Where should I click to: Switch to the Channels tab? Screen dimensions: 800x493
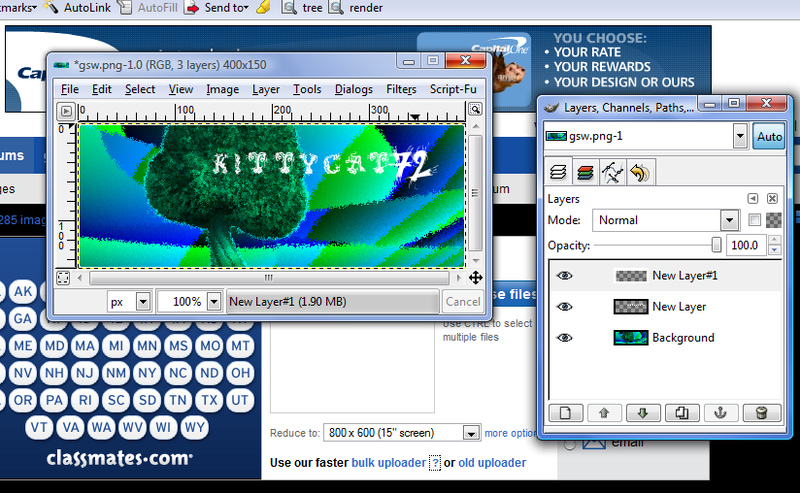(x=584, y=173)
